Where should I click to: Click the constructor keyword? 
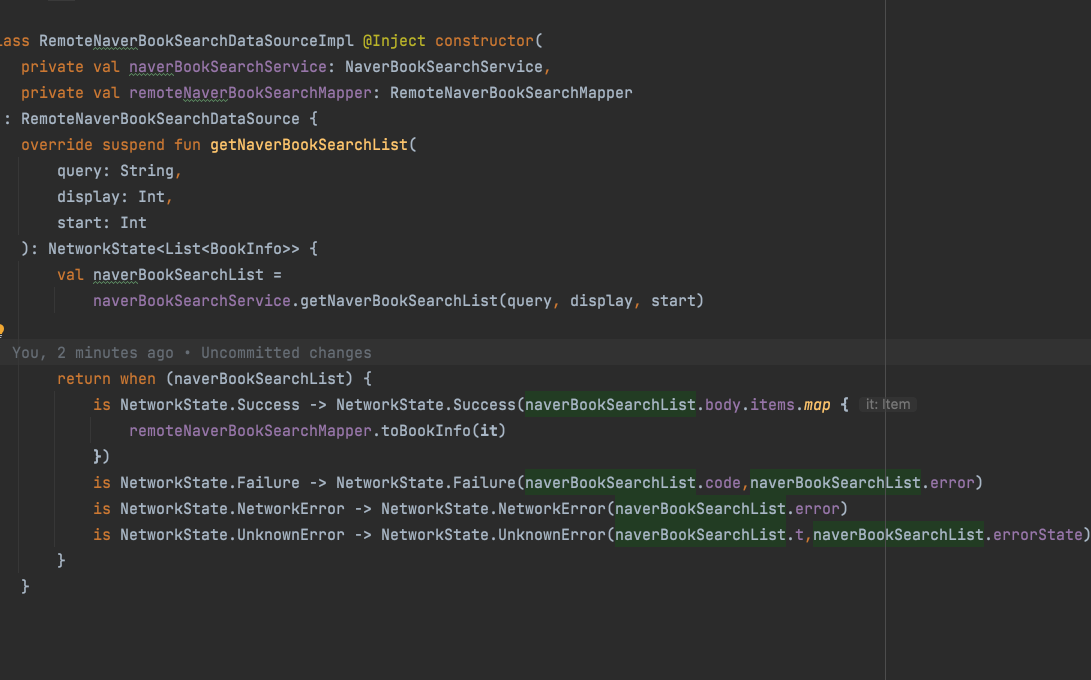click(x=484, y=41)
